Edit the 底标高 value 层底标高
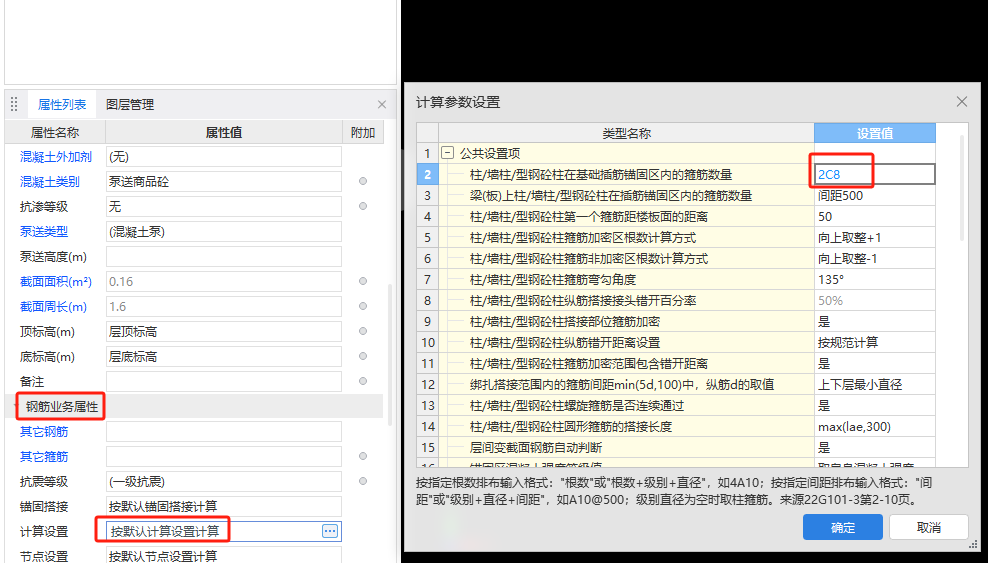This screenshot has width=988, height=563. tap(224, 356)
